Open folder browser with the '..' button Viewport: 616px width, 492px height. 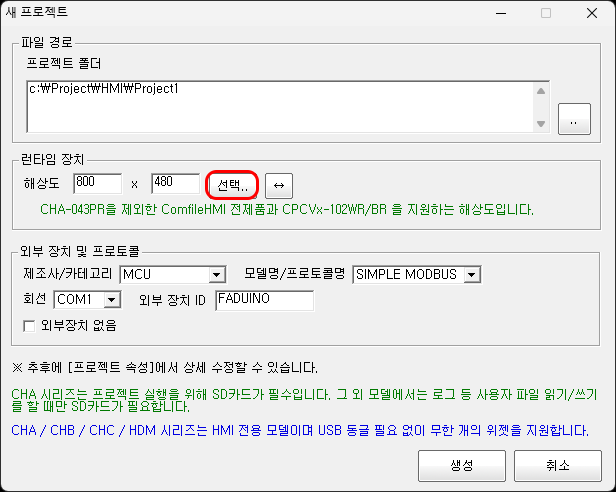point(573,120)
